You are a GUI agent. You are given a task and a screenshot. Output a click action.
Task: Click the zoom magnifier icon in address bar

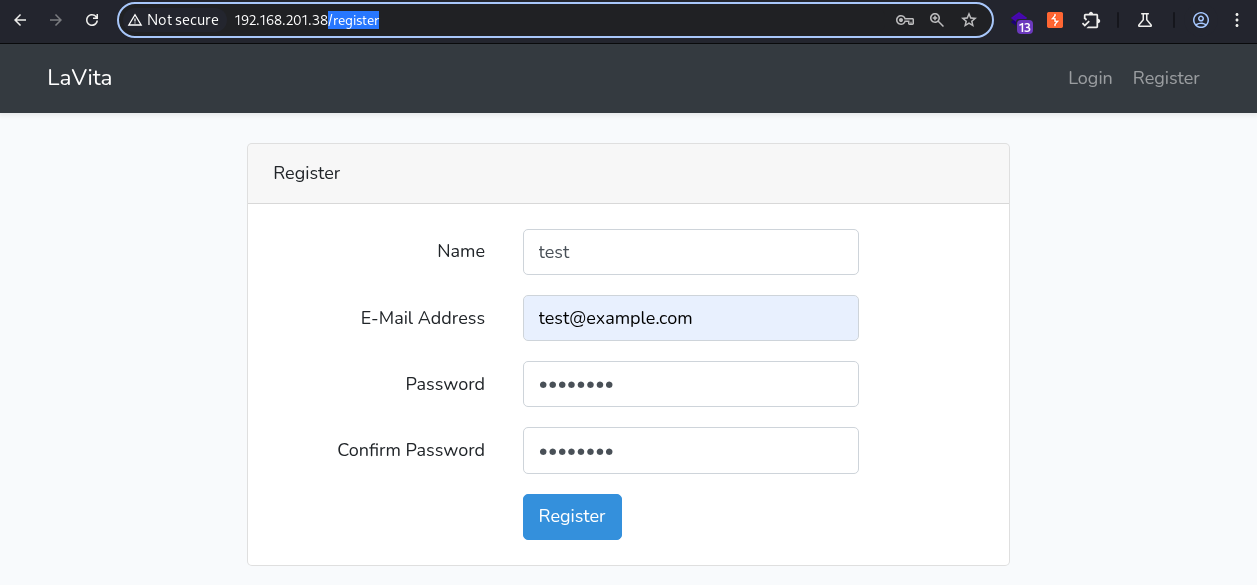(937, 20)
